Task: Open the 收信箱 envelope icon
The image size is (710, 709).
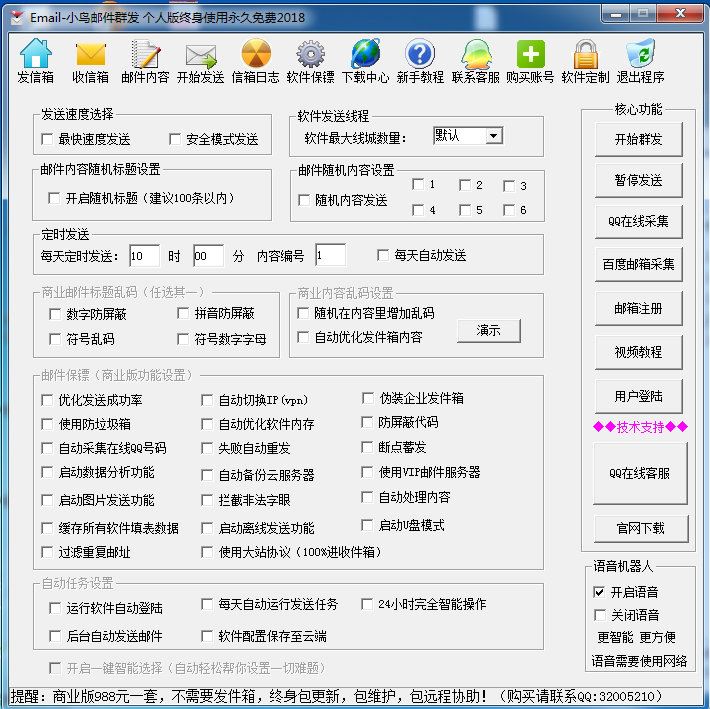Action: click(x=91, y=54)
